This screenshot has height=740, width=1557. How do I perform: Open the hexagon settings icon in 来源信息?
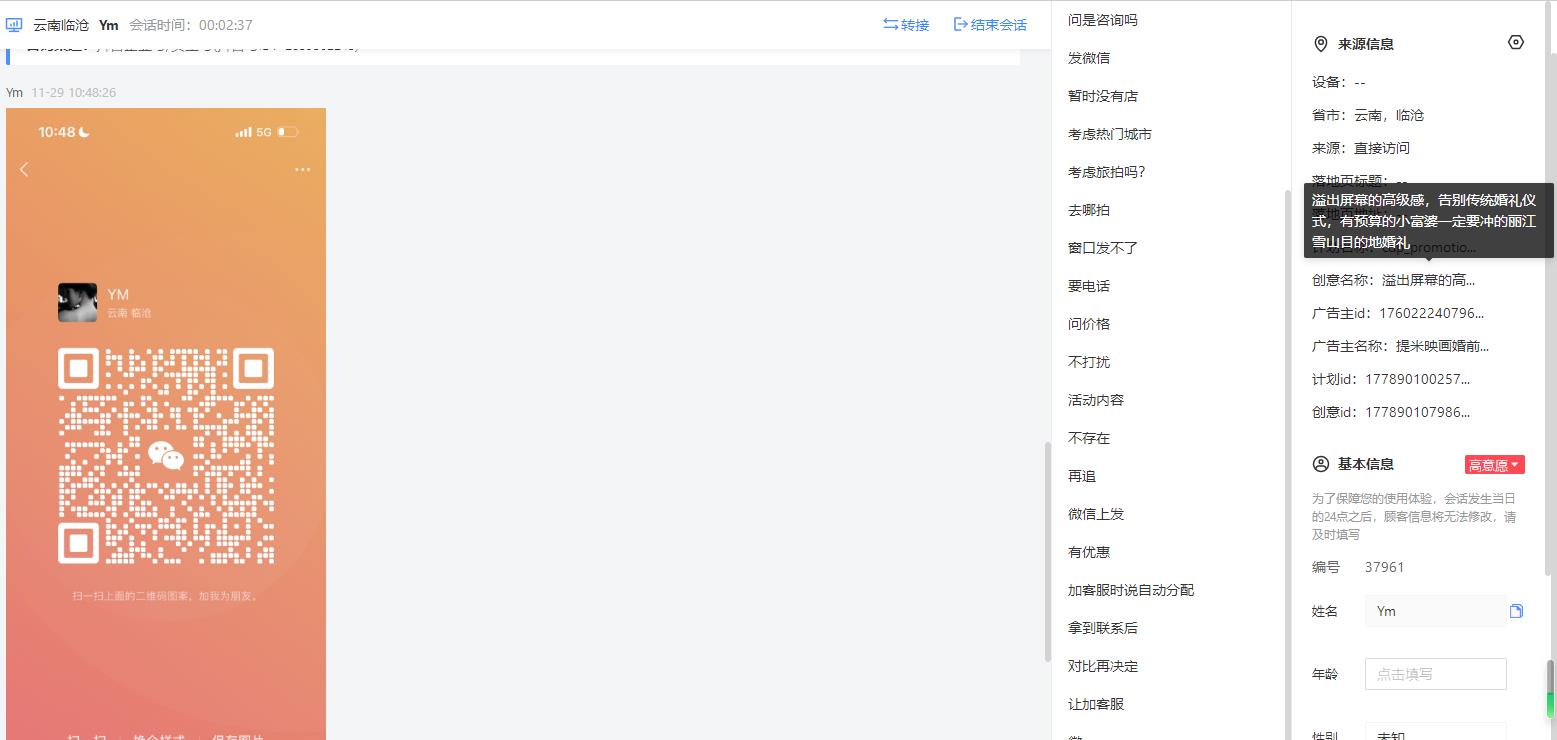1516,42
